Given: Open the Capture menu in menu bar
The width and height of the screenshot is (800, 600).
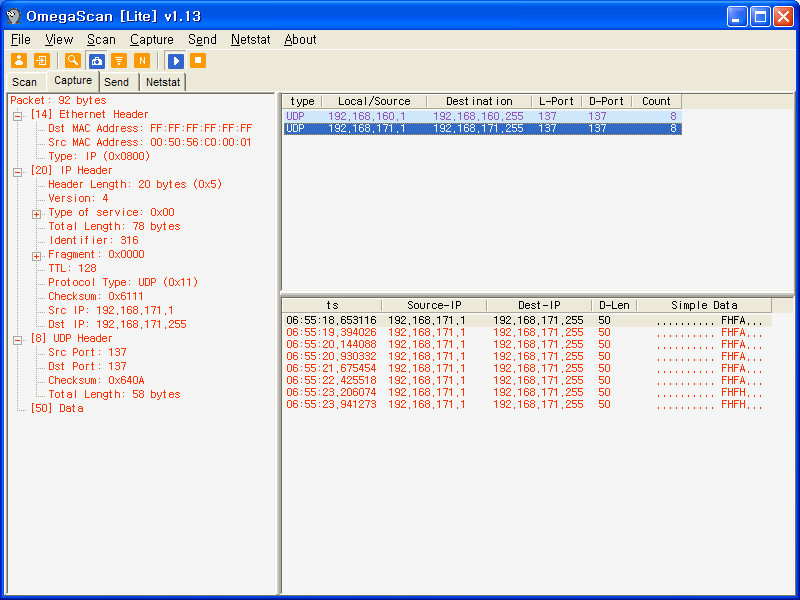Looking at the screenshot, I should [151, 40].
